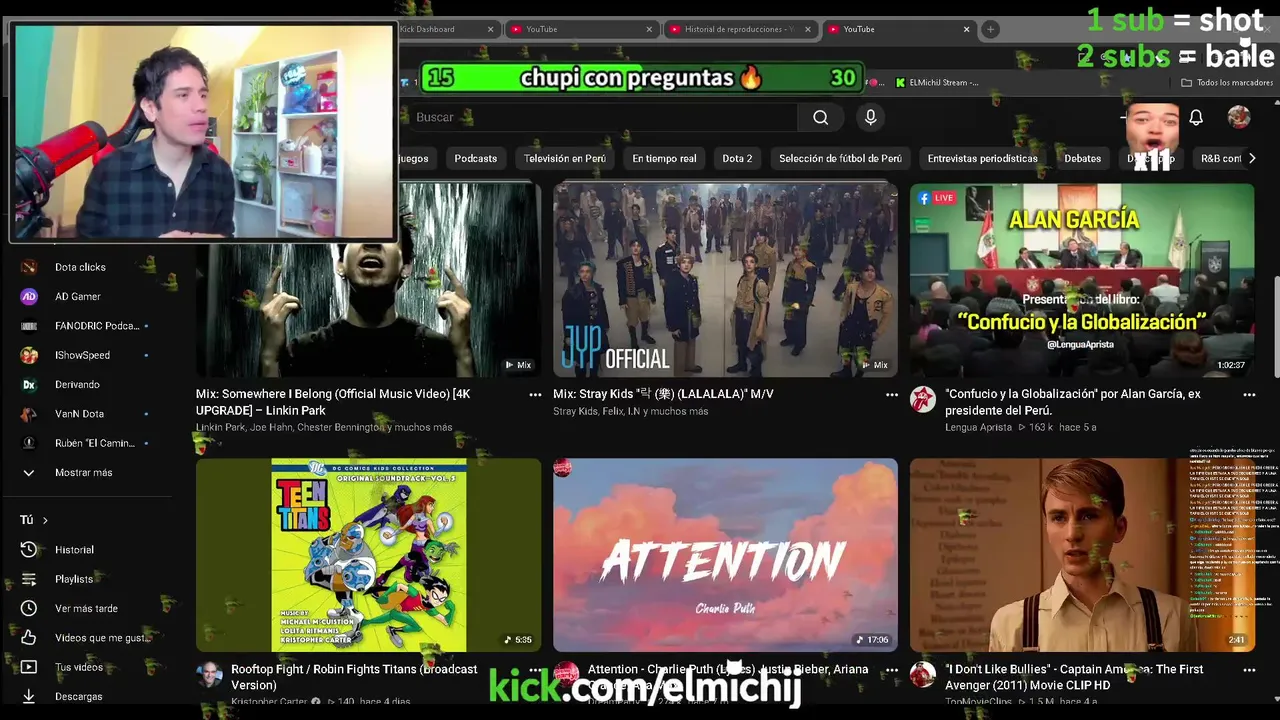Open the Historial sidebar item
Viewport: 1280px width, 720px height.
[74, 550]
